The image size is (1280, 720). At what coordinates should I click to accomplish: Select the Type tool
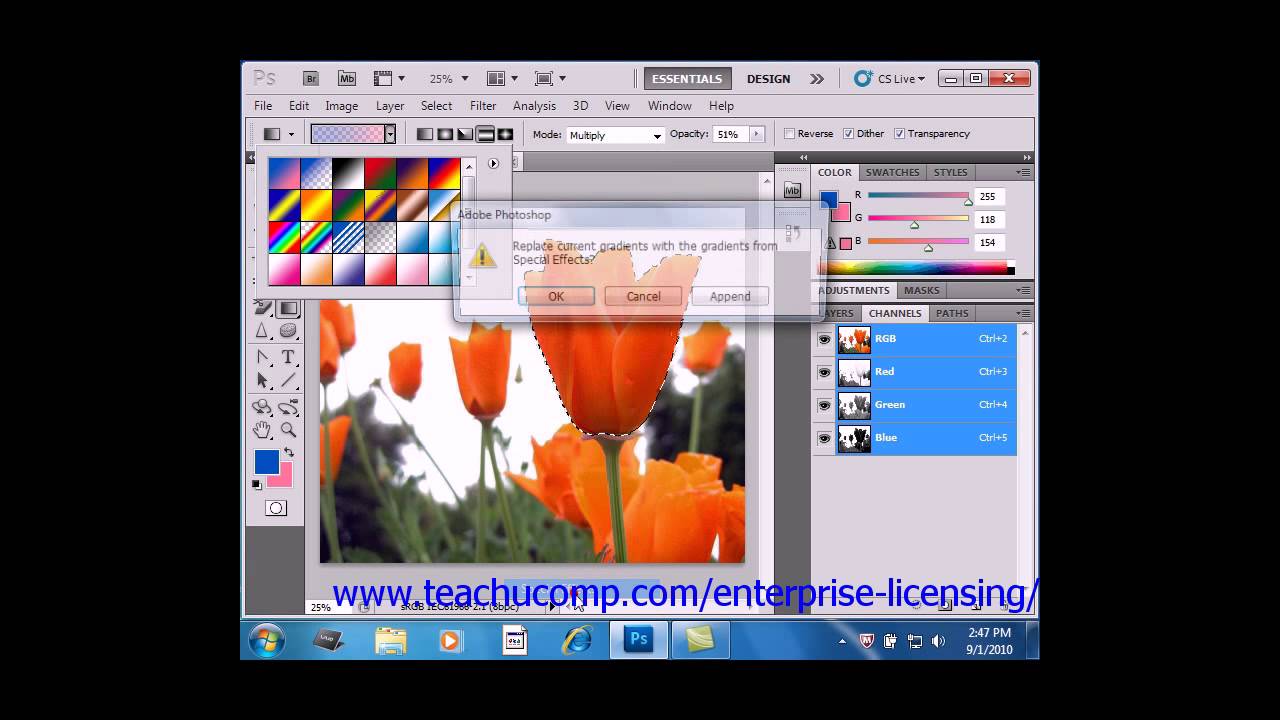pyautogui.click(x=288, y=357)
